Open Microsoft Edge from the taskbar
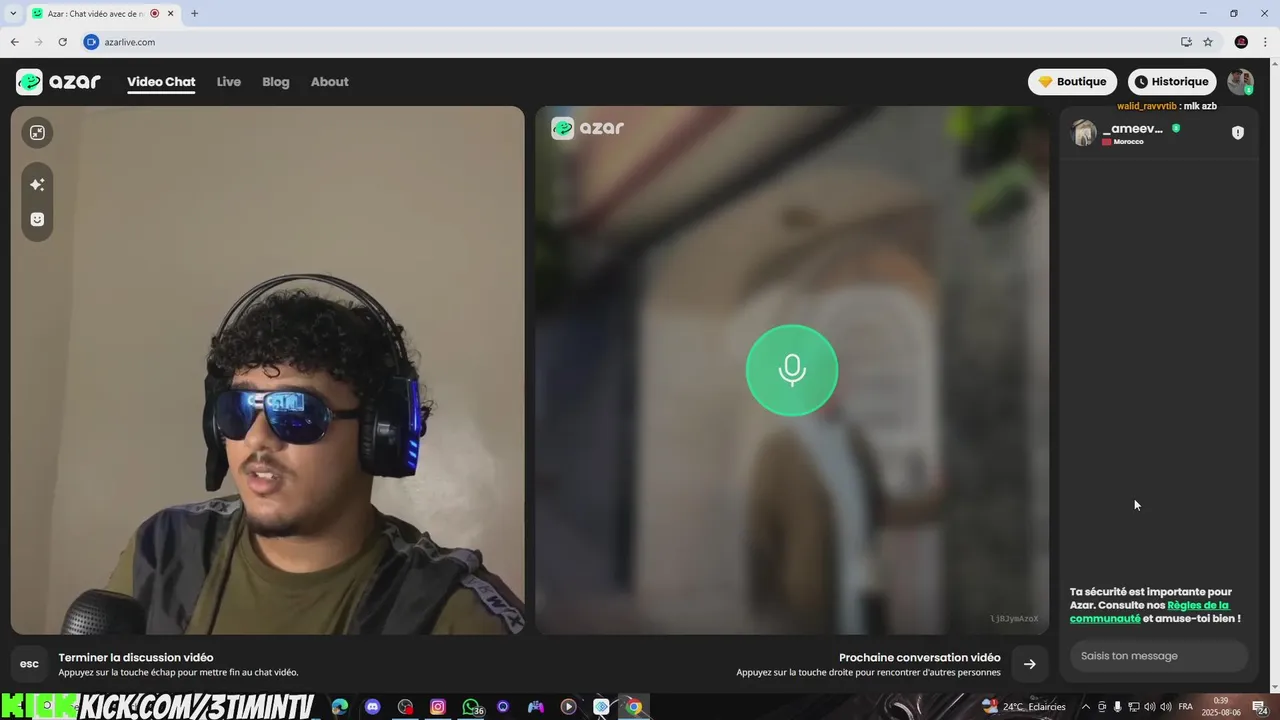The image size is (1280, 720). click(340, 707)
